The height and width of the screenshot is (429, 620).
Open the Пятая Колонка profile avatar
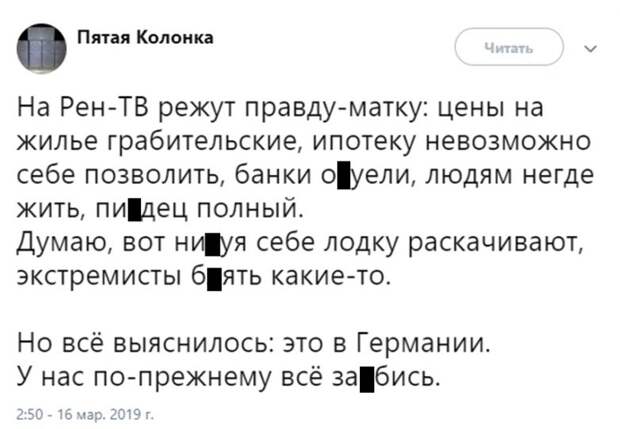coord(42,49)
